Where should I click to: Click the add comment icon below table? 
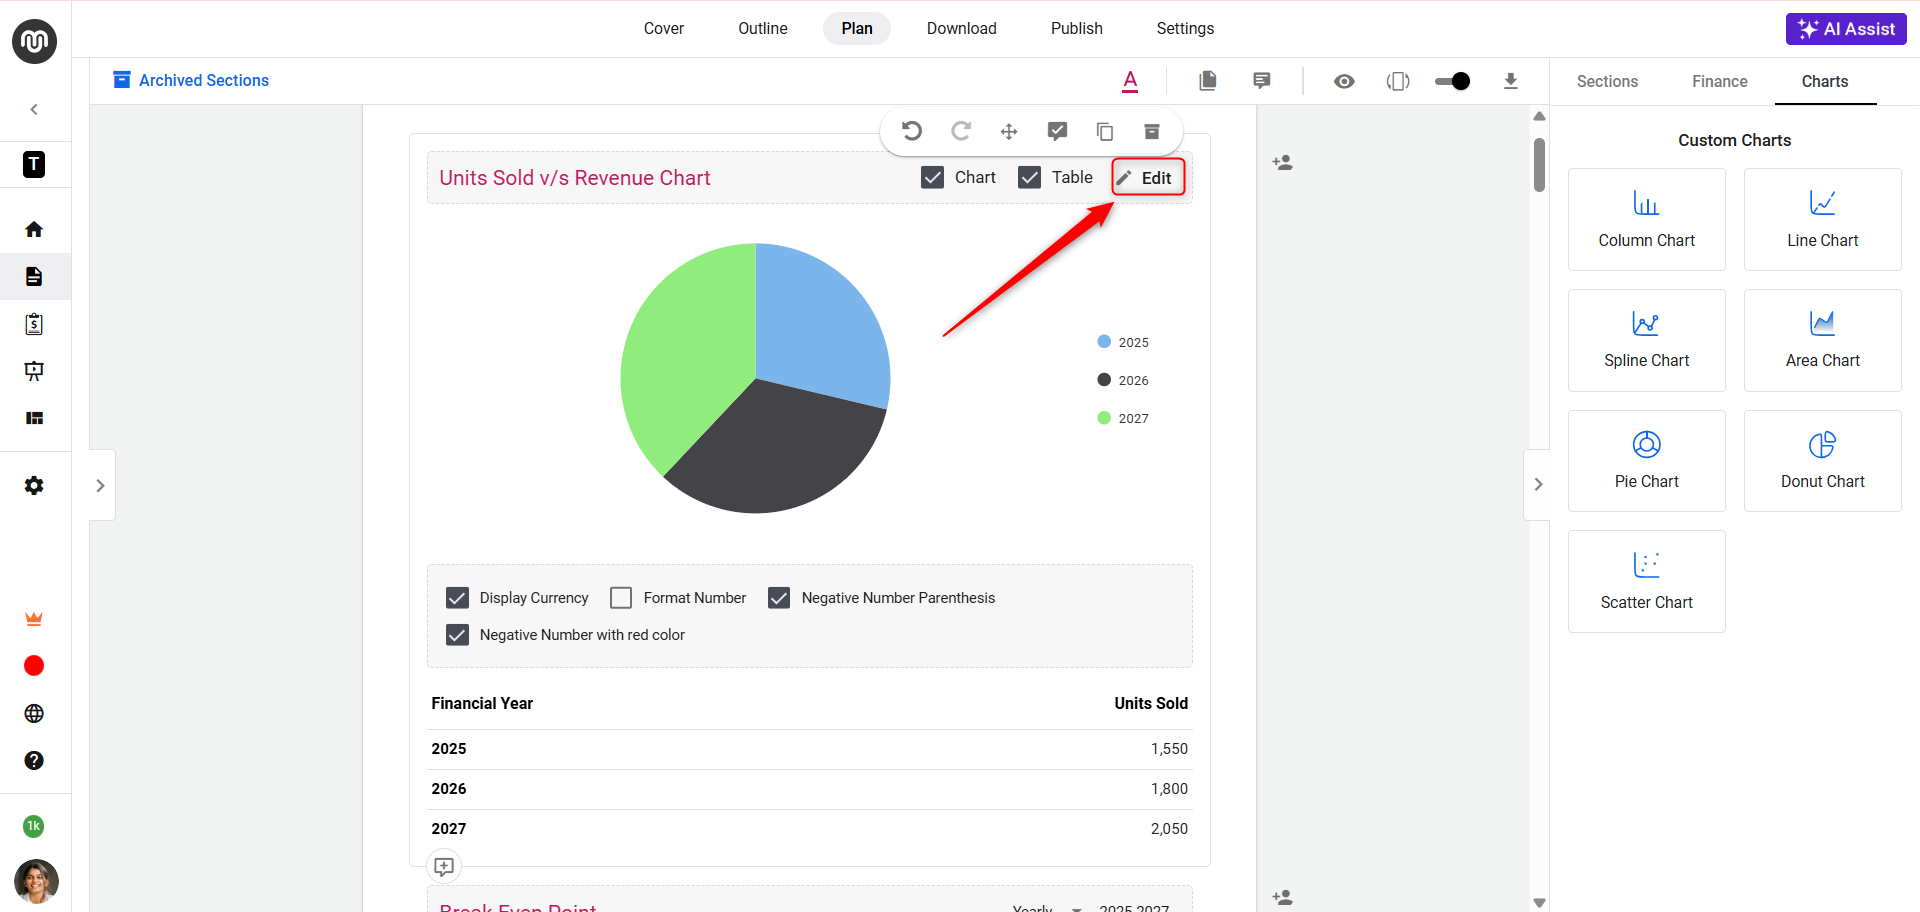click(x=444, y=866)
